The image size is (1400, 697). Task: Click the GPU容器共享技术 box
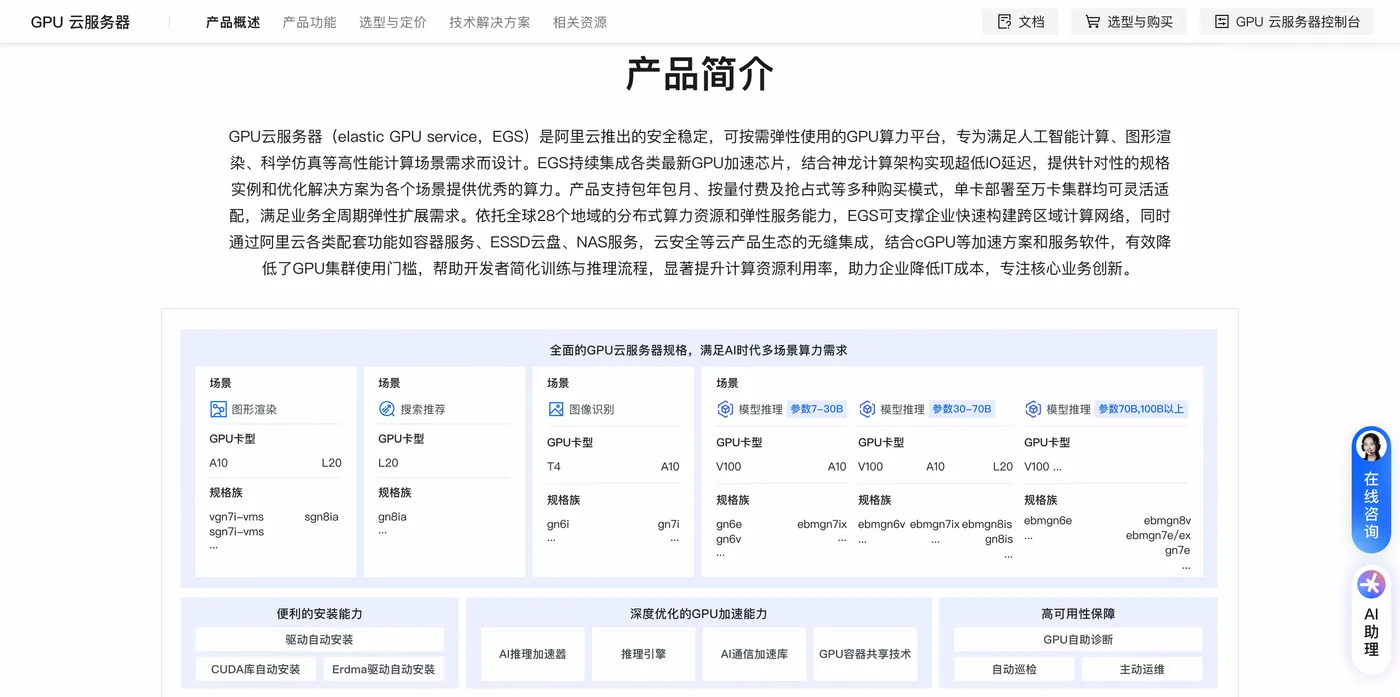pos(865,654)
